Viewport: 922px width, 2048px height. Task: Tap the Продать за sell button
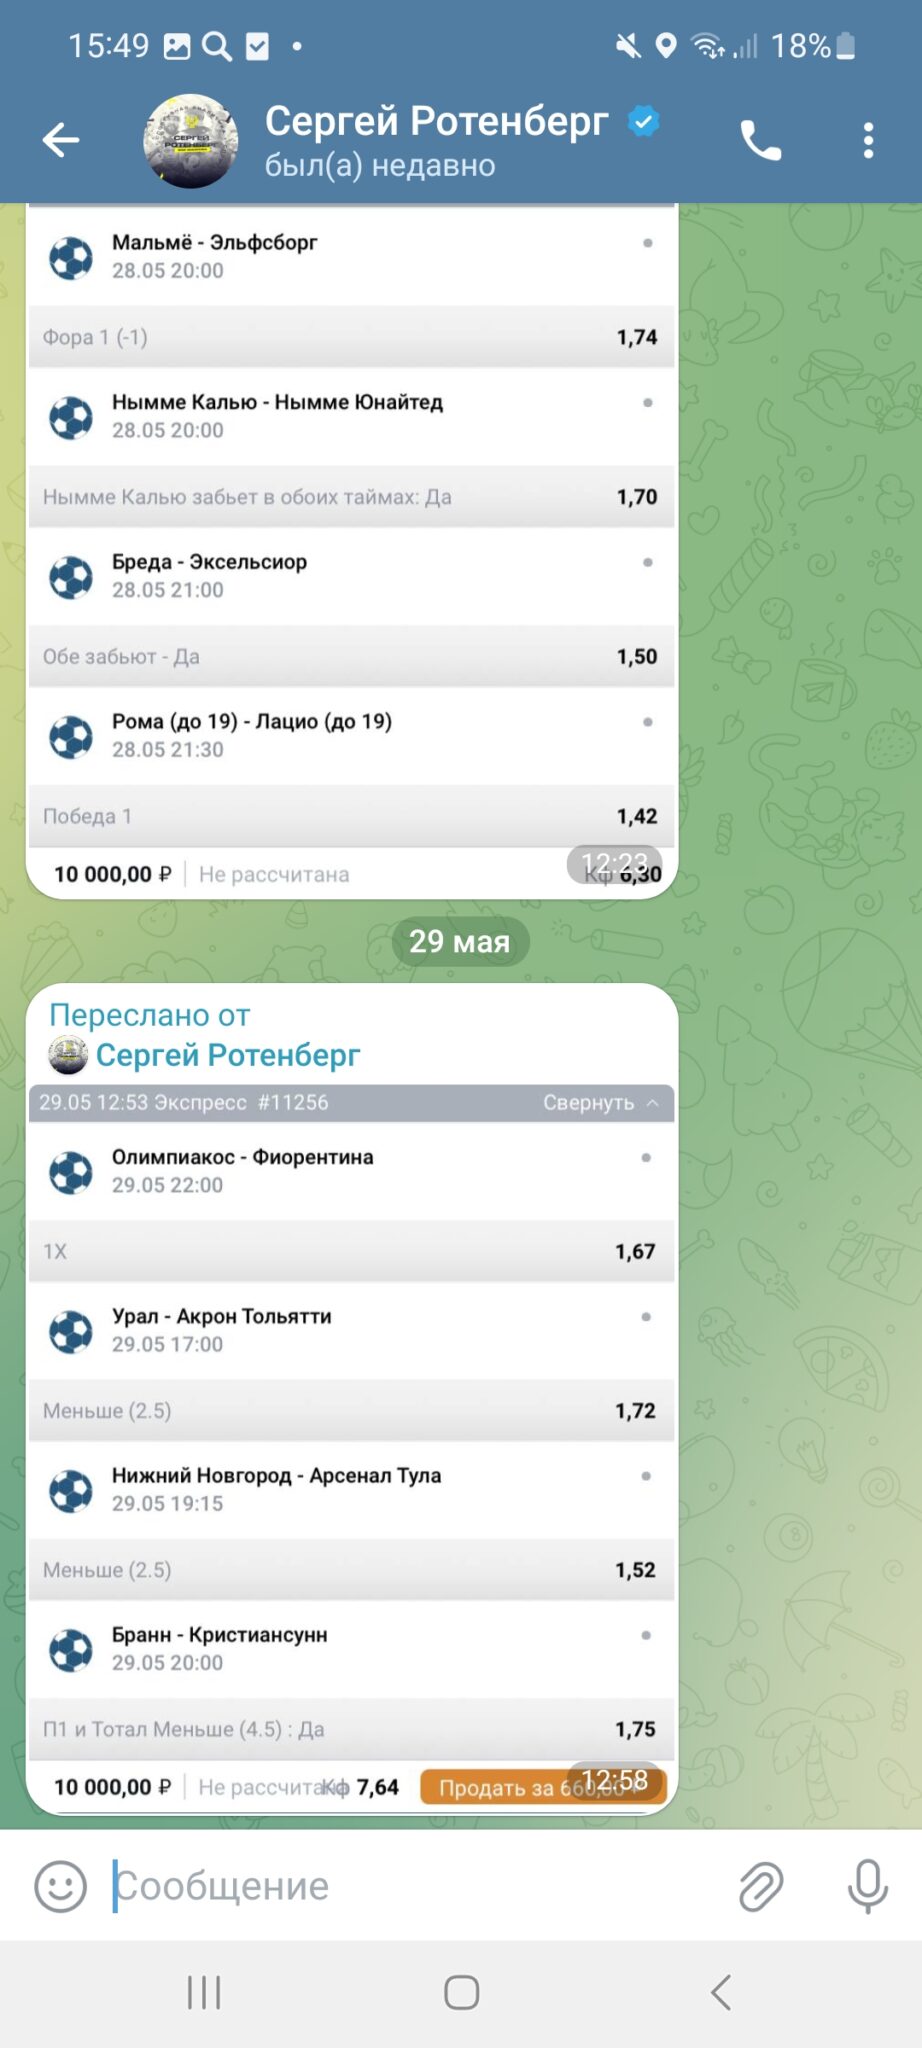[543, 1787]
